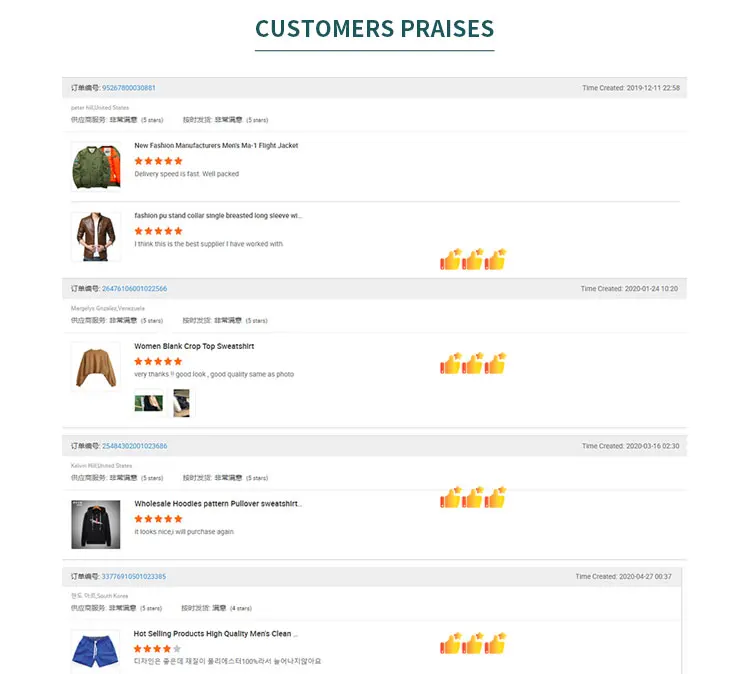
Task: Open the Women Blank Crop Top Sweatshirt title
Action: click(194, 346)
